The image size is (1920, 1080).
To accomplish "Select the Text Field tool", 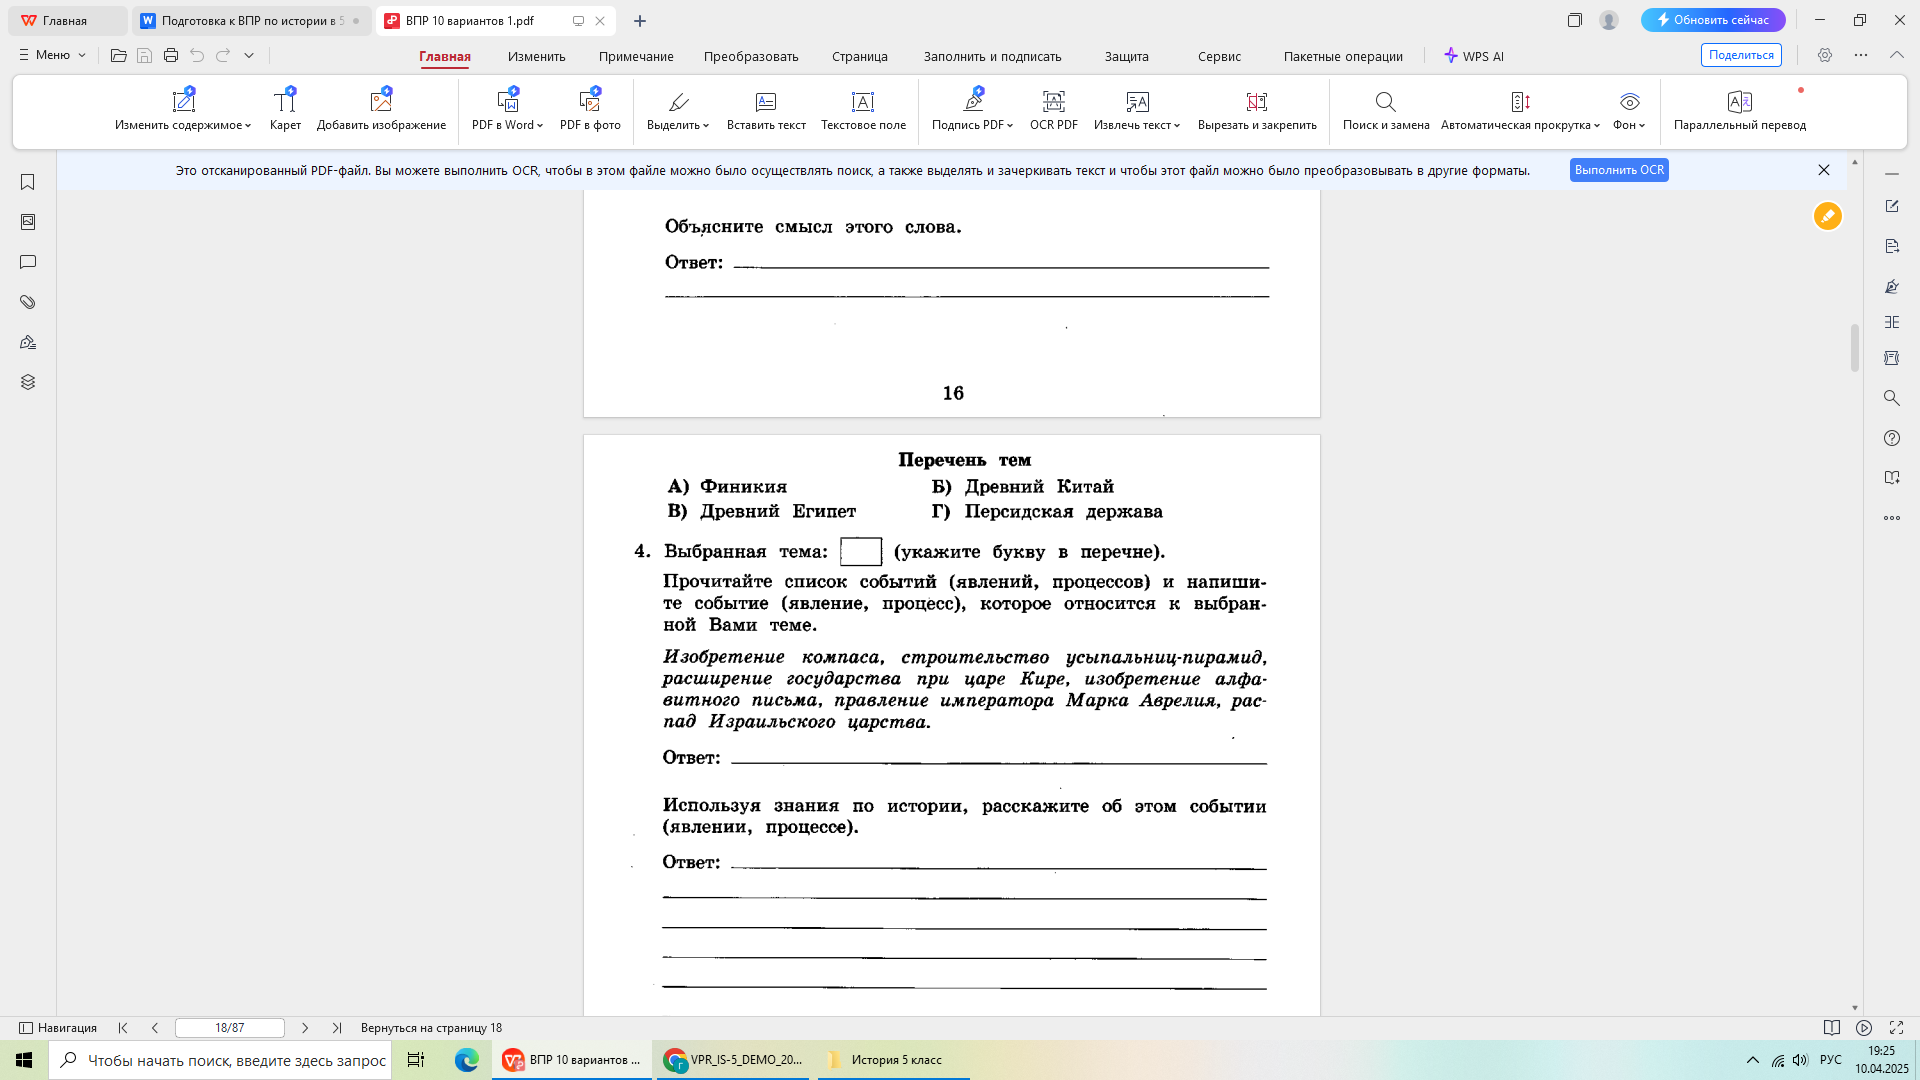I will coord(863,110).
